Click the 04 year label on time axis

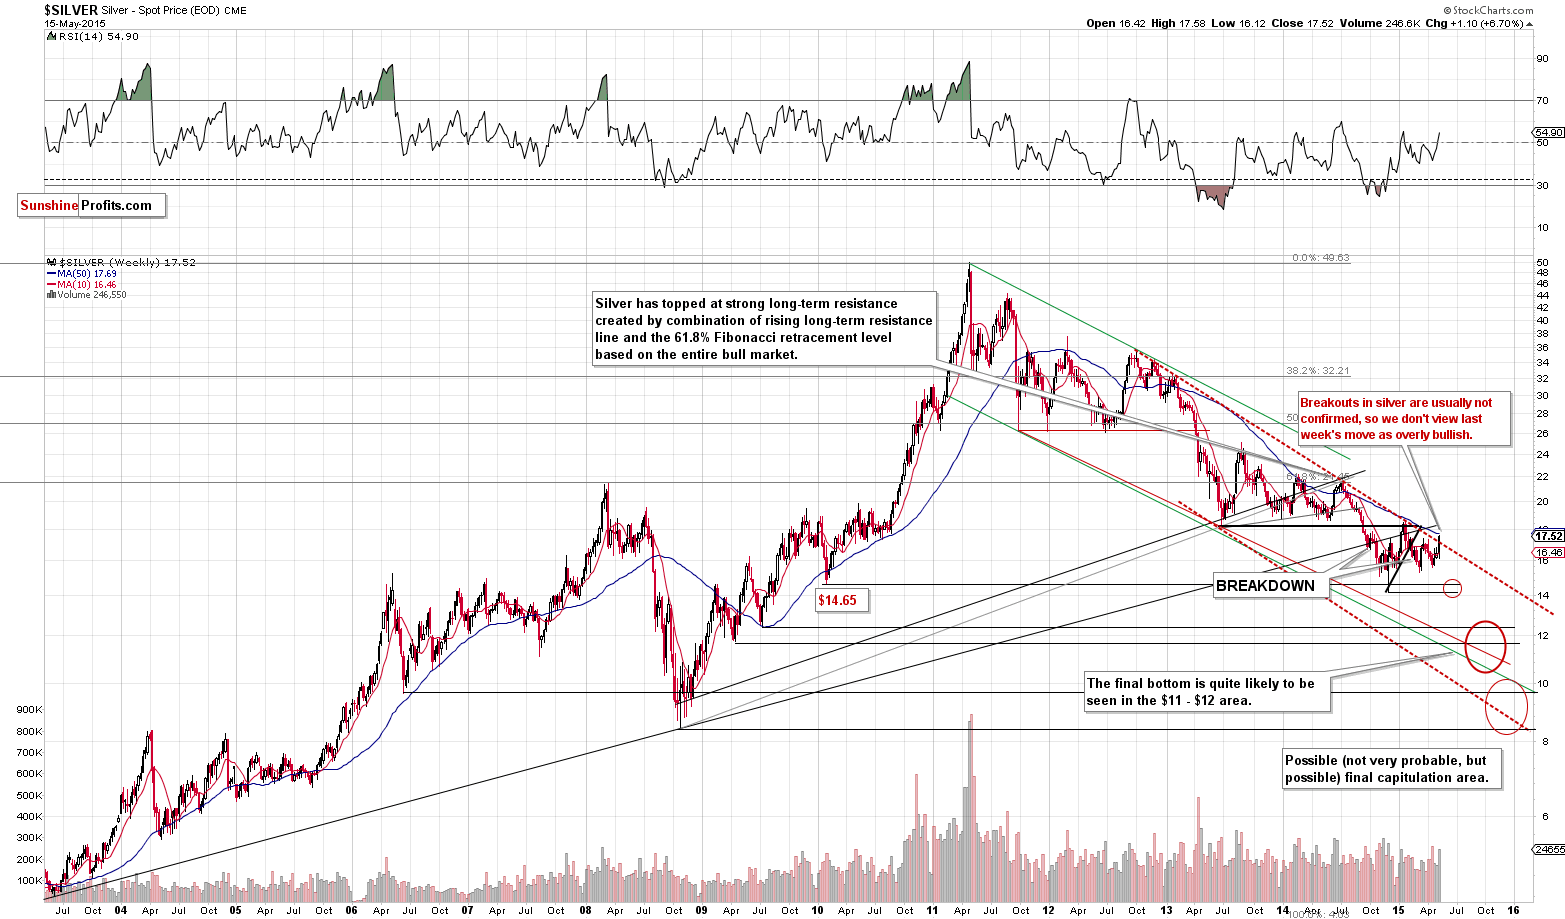tap(120, 910)
